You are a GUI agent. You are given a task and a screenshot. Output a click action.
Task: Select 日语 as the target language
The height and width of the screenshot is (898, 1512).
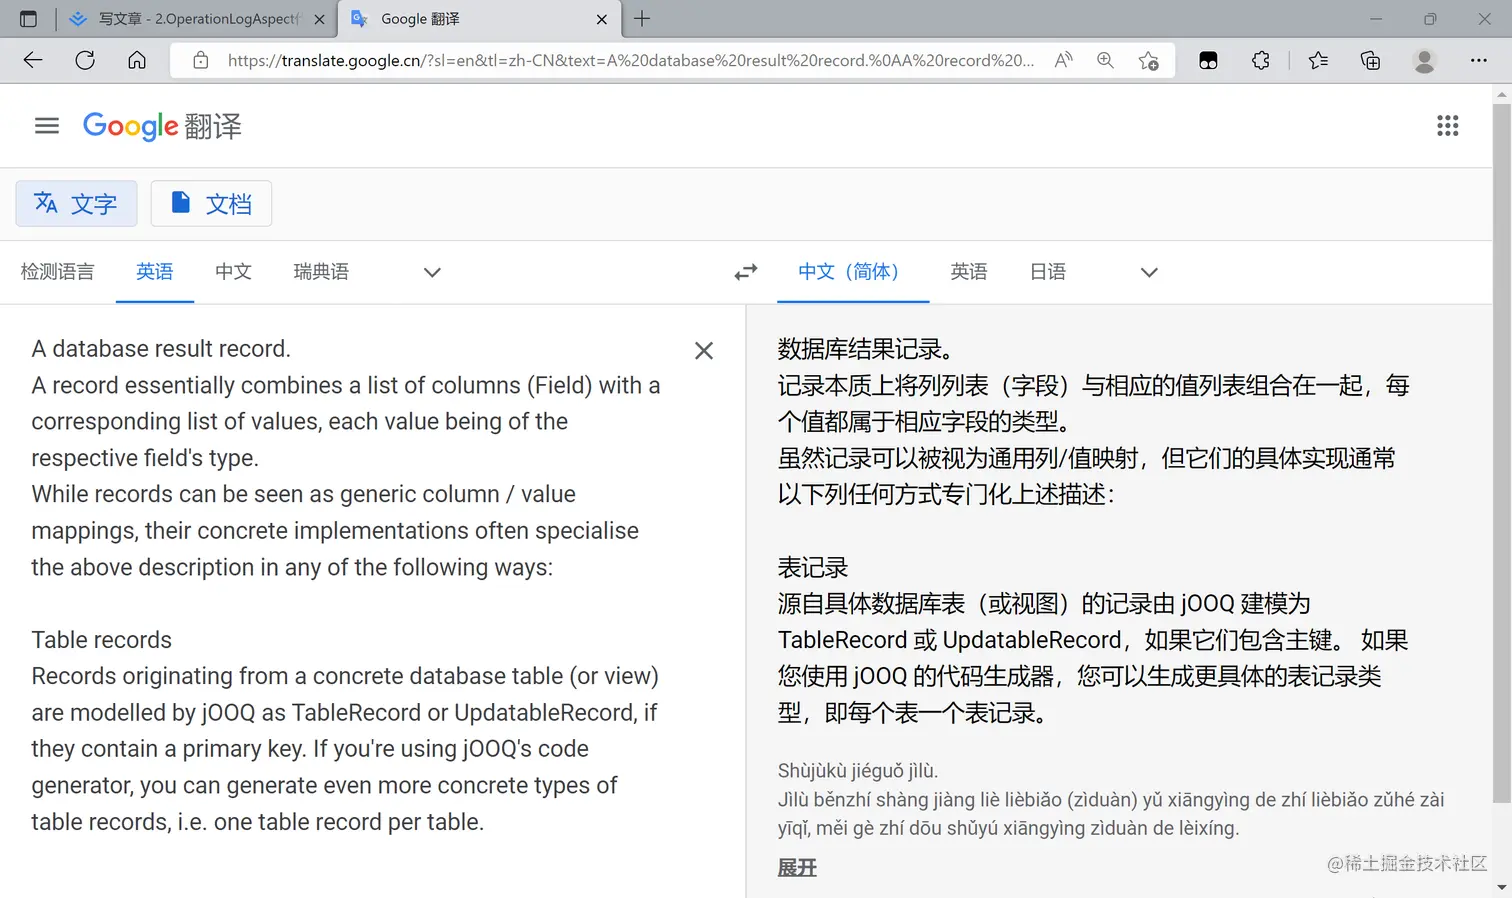[1048, 272]
